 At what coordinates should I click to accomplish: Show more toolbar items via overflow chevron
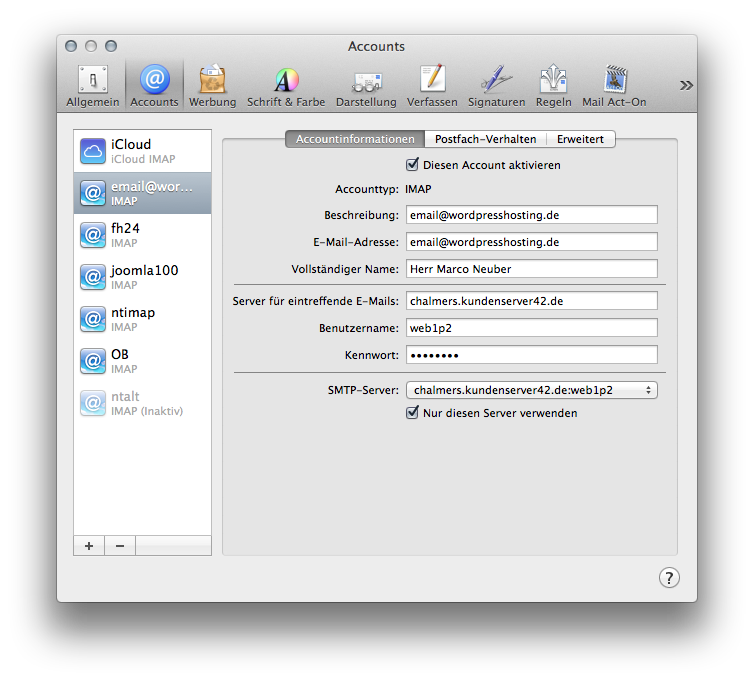point(685,85)
